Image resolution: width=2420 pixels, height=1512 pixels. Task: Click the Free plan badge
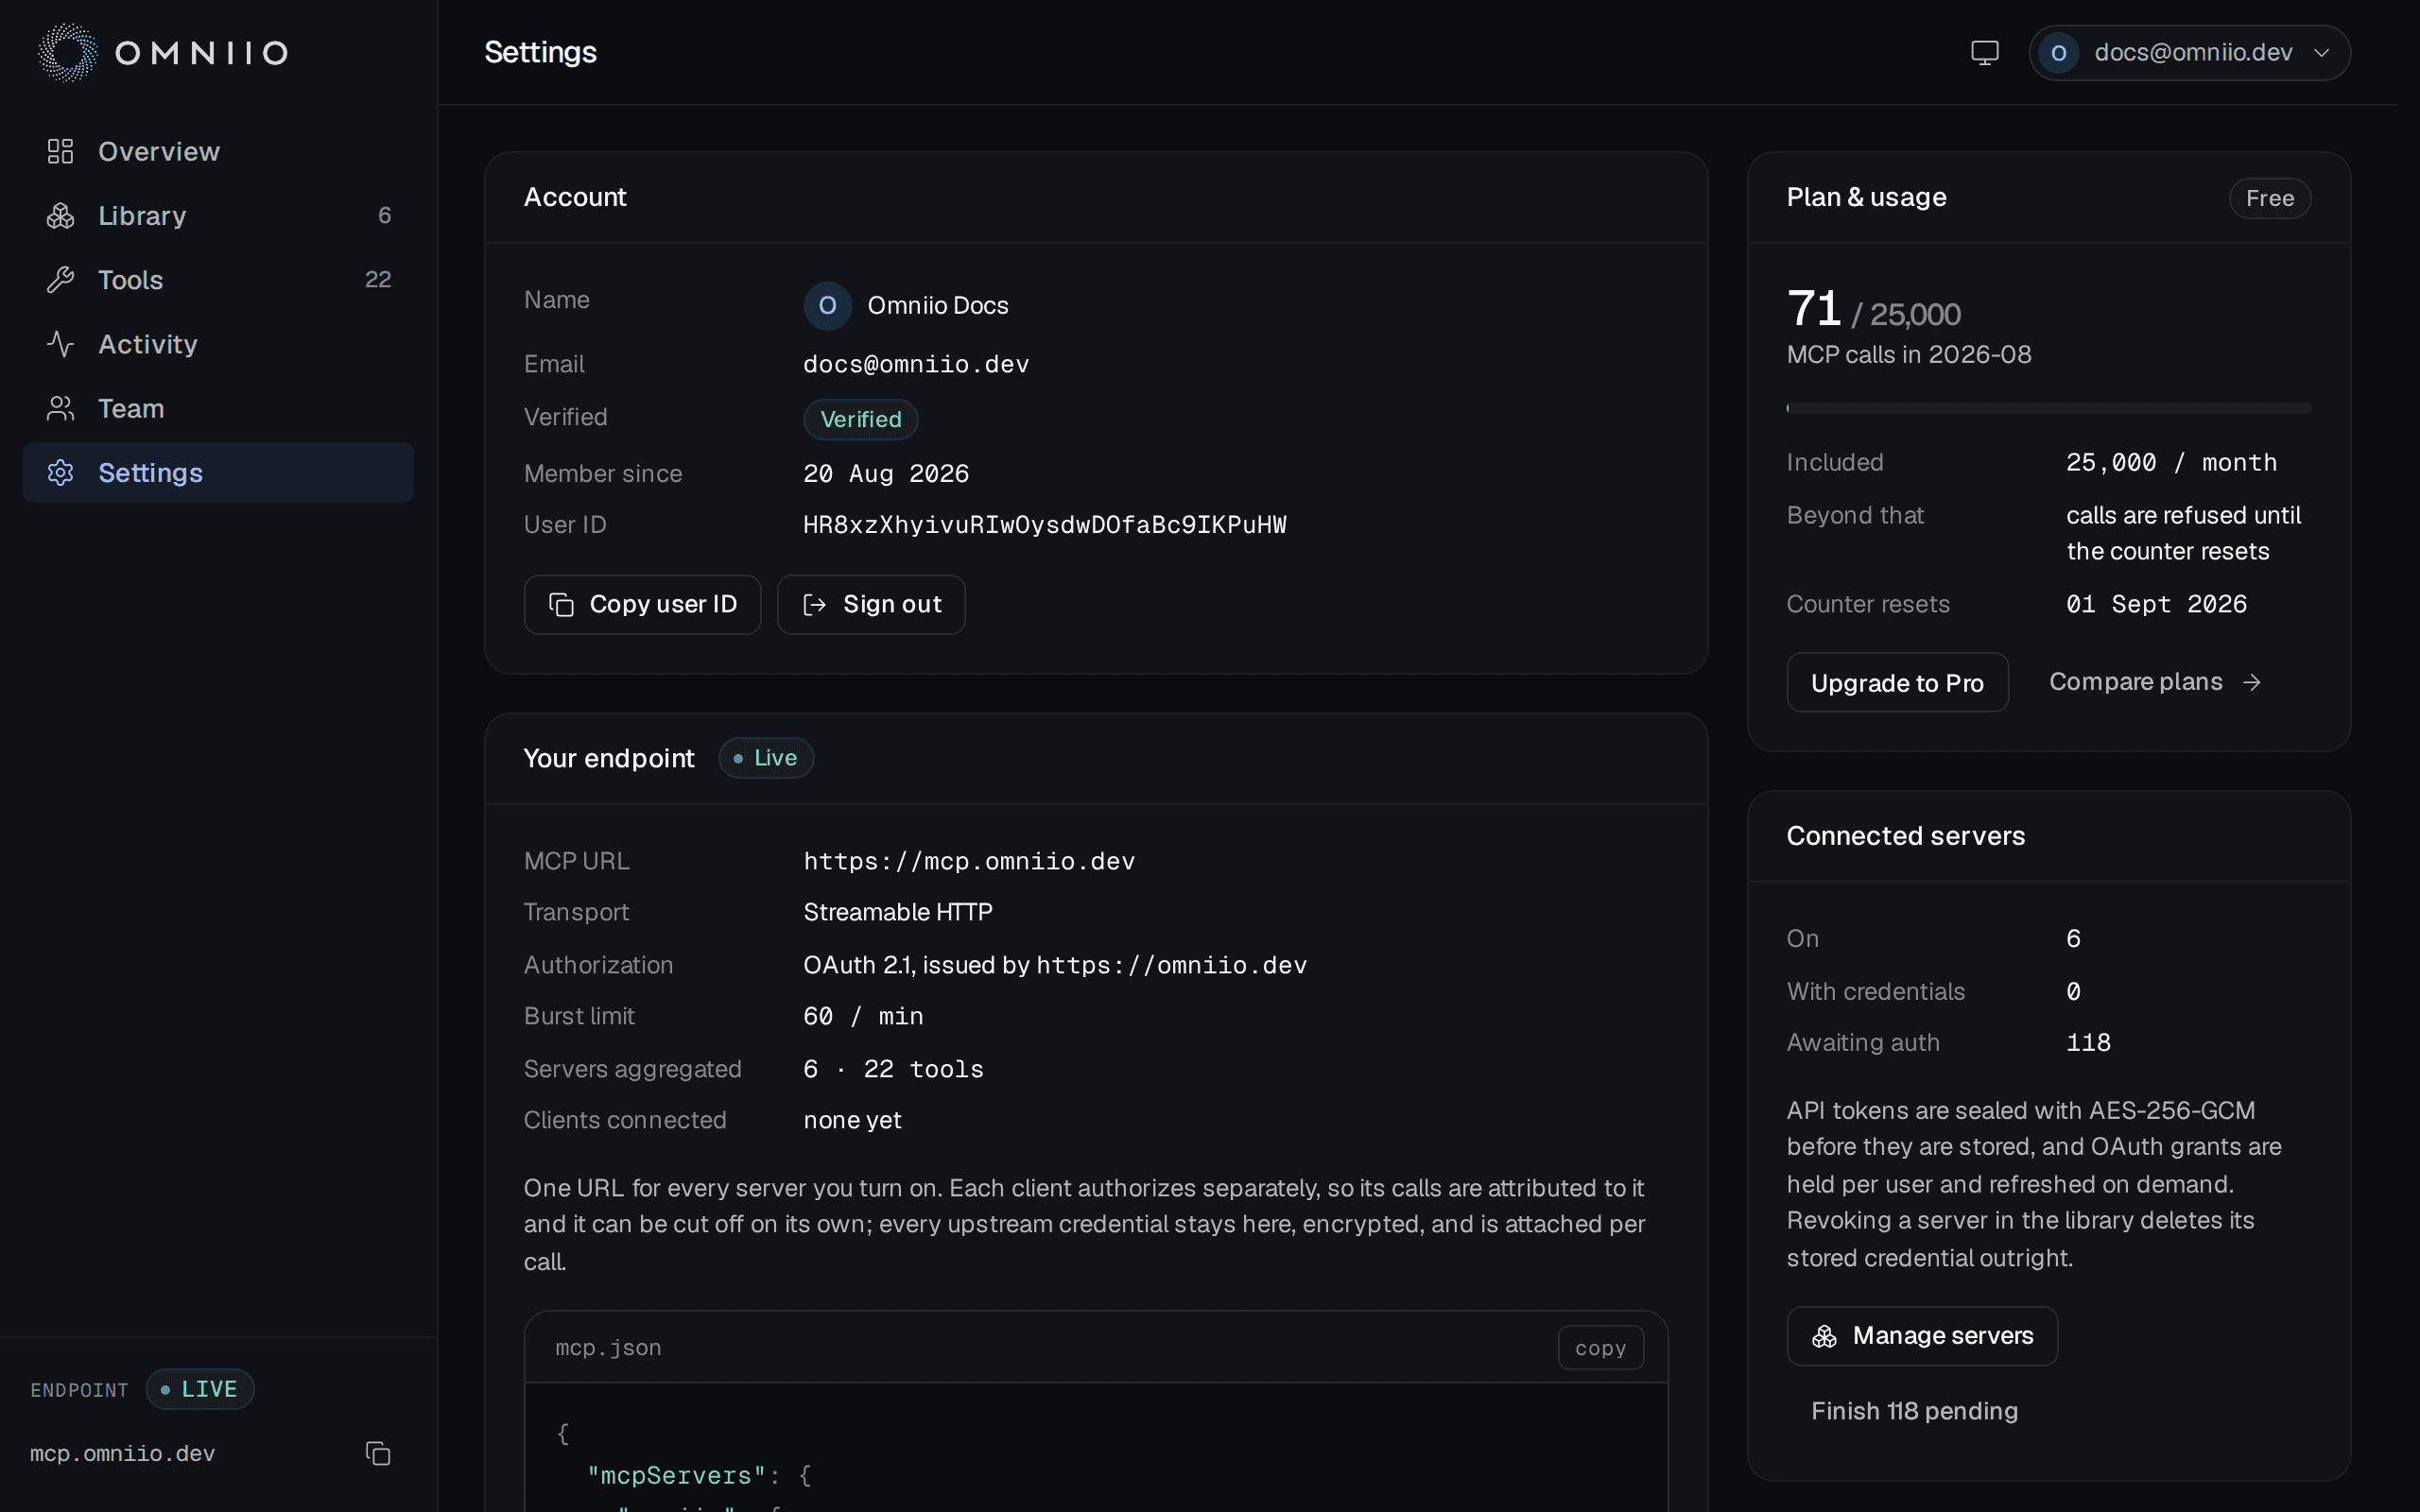pyautogui.click(x=2269, y=198)
